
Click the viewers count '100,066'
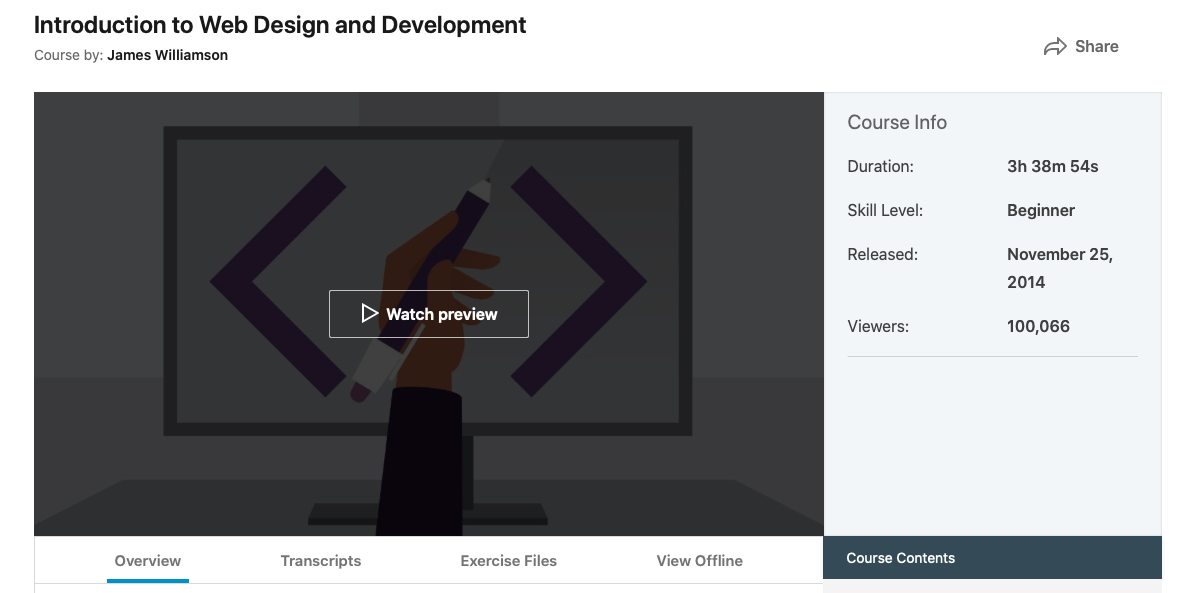point(1038,327)
